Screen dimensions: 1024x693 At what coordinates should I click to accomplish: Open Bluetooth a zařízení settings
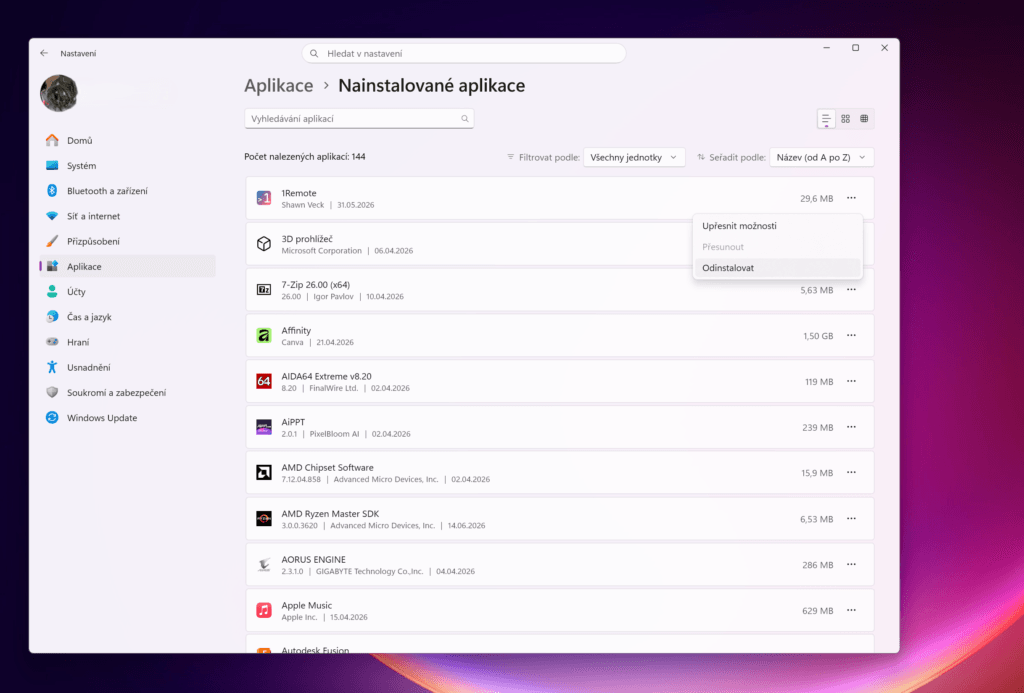127,191
